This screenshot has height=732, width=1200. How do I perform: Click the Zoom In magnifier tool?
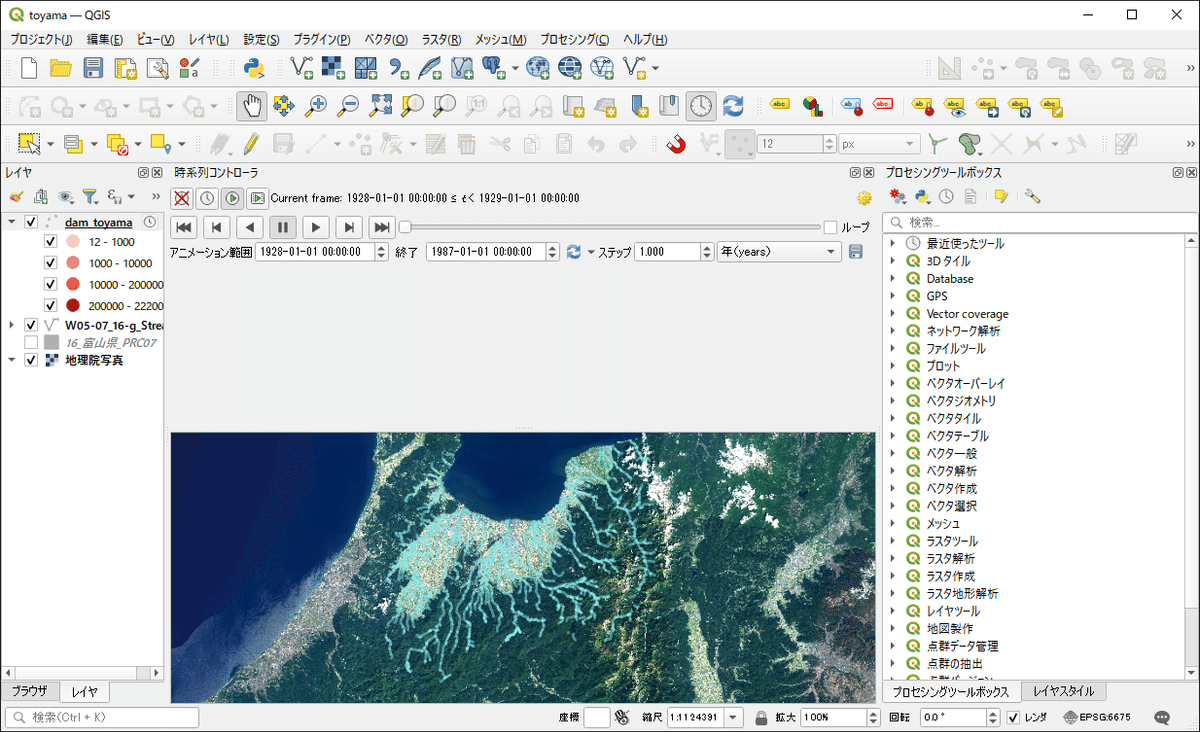[x=316, y=105]
